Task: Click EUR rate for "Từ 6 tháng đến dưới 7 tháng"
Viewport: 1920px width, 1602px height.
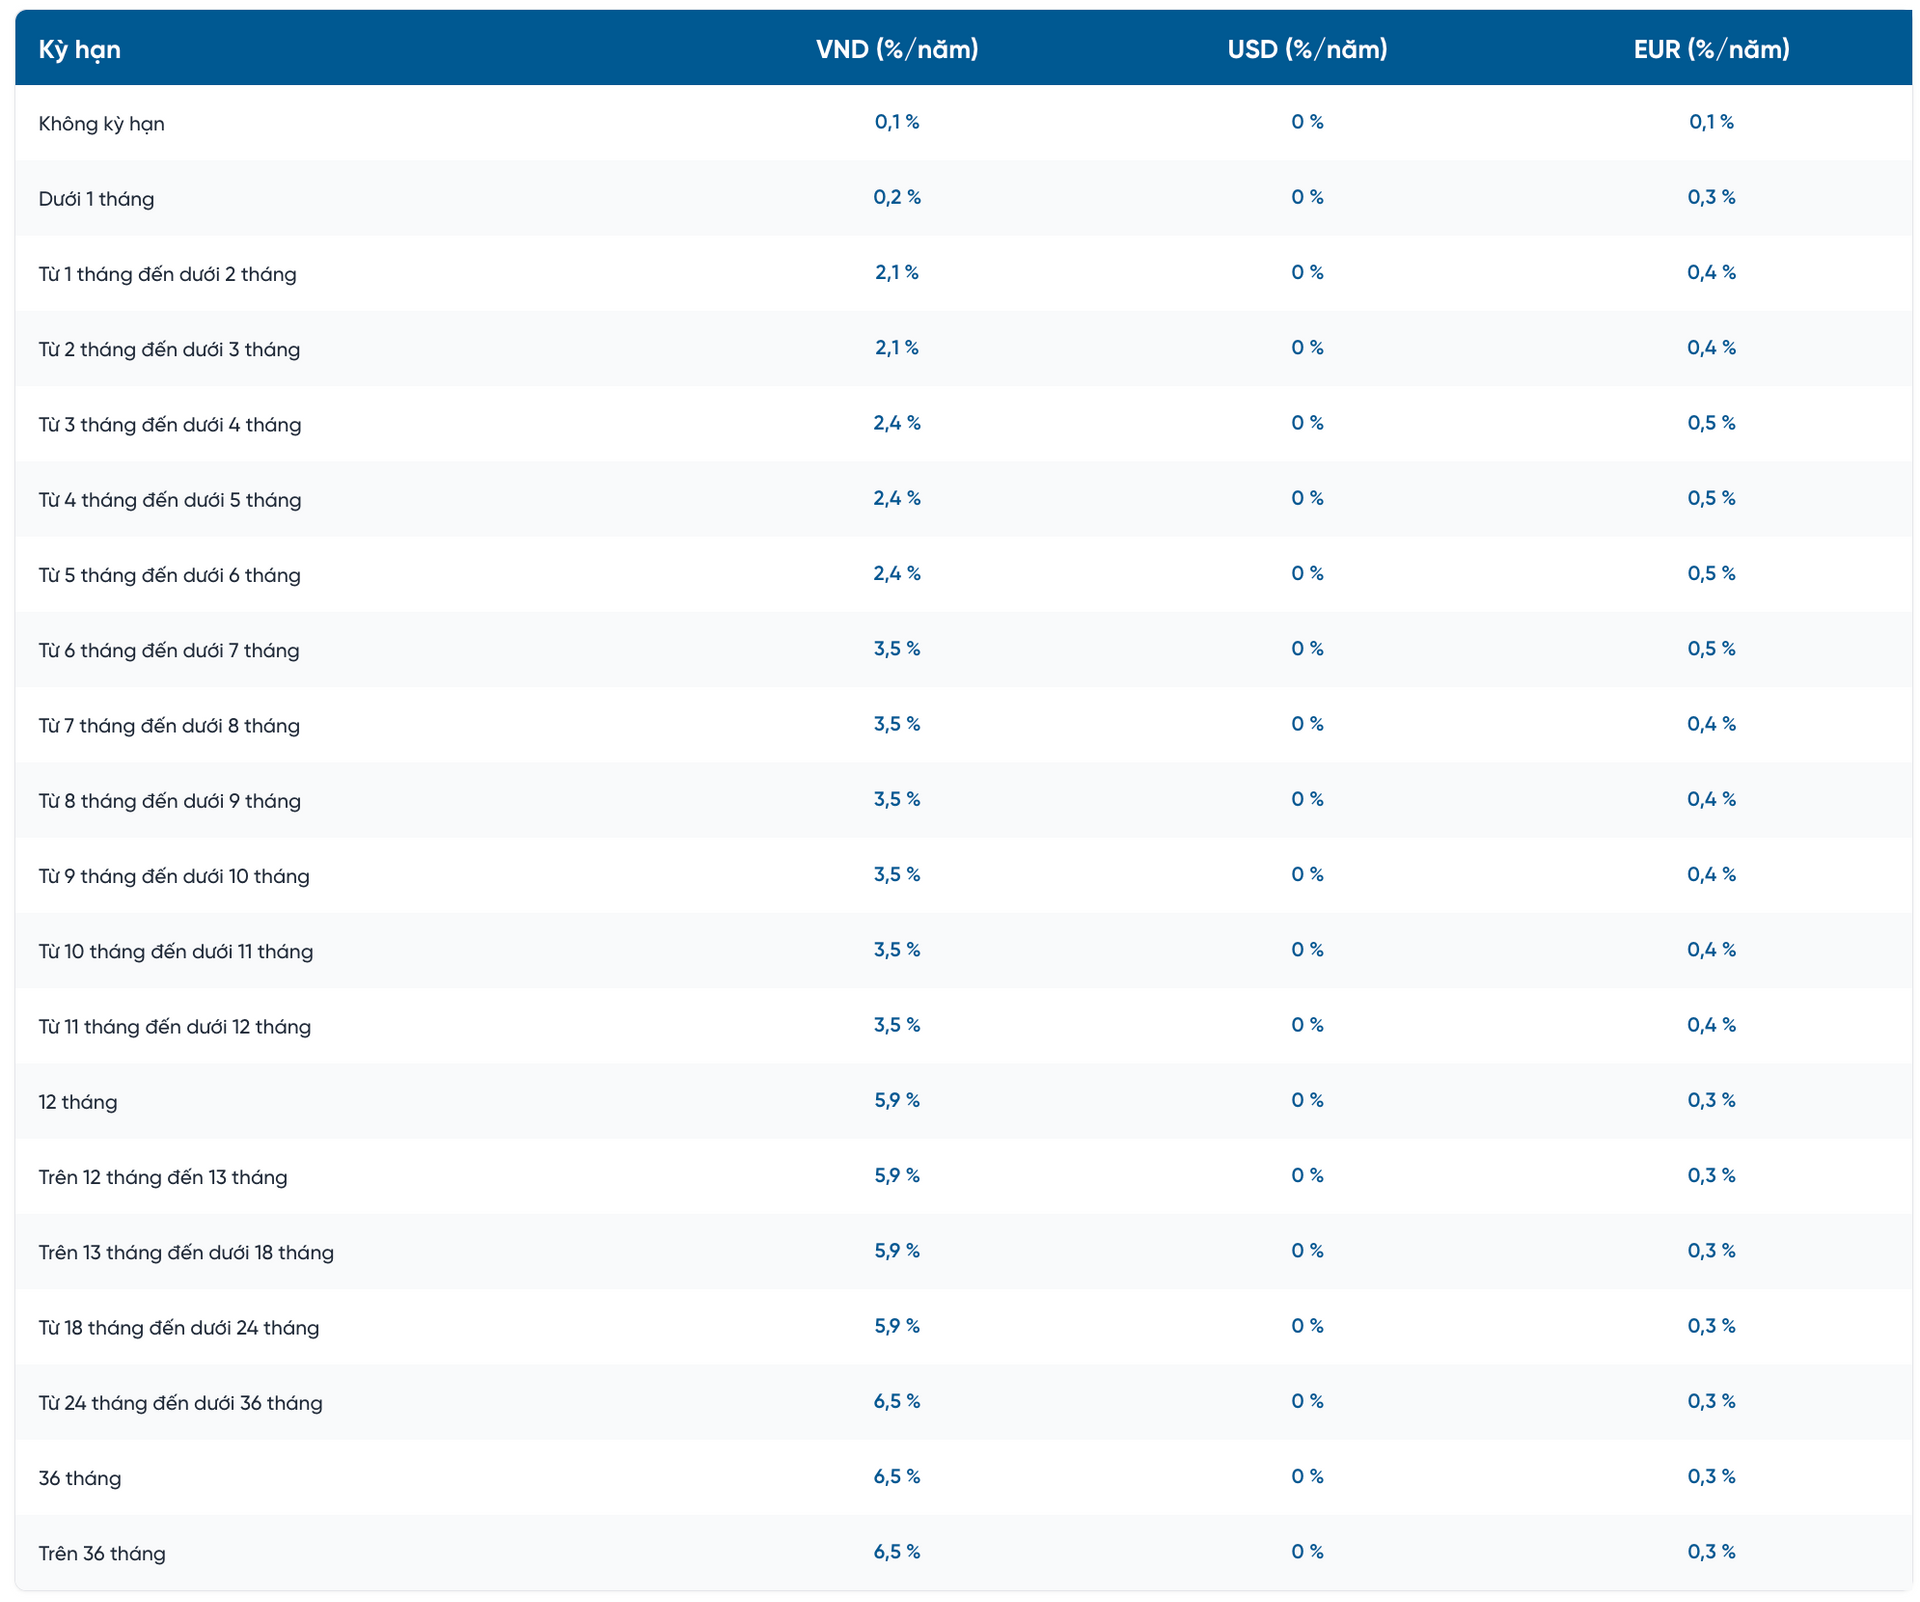Action: pyautogui.click(x=1711, y=649)
